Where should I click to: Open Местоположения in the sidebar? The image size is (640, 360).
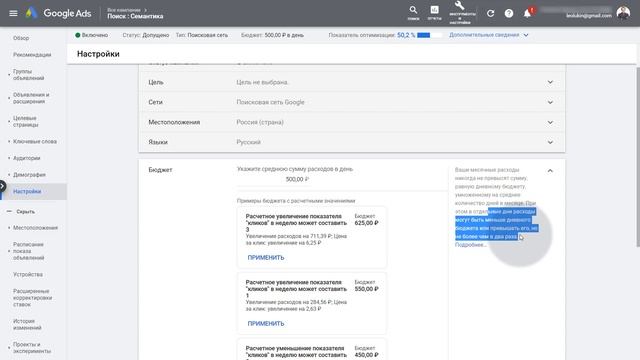coord(35,228)
